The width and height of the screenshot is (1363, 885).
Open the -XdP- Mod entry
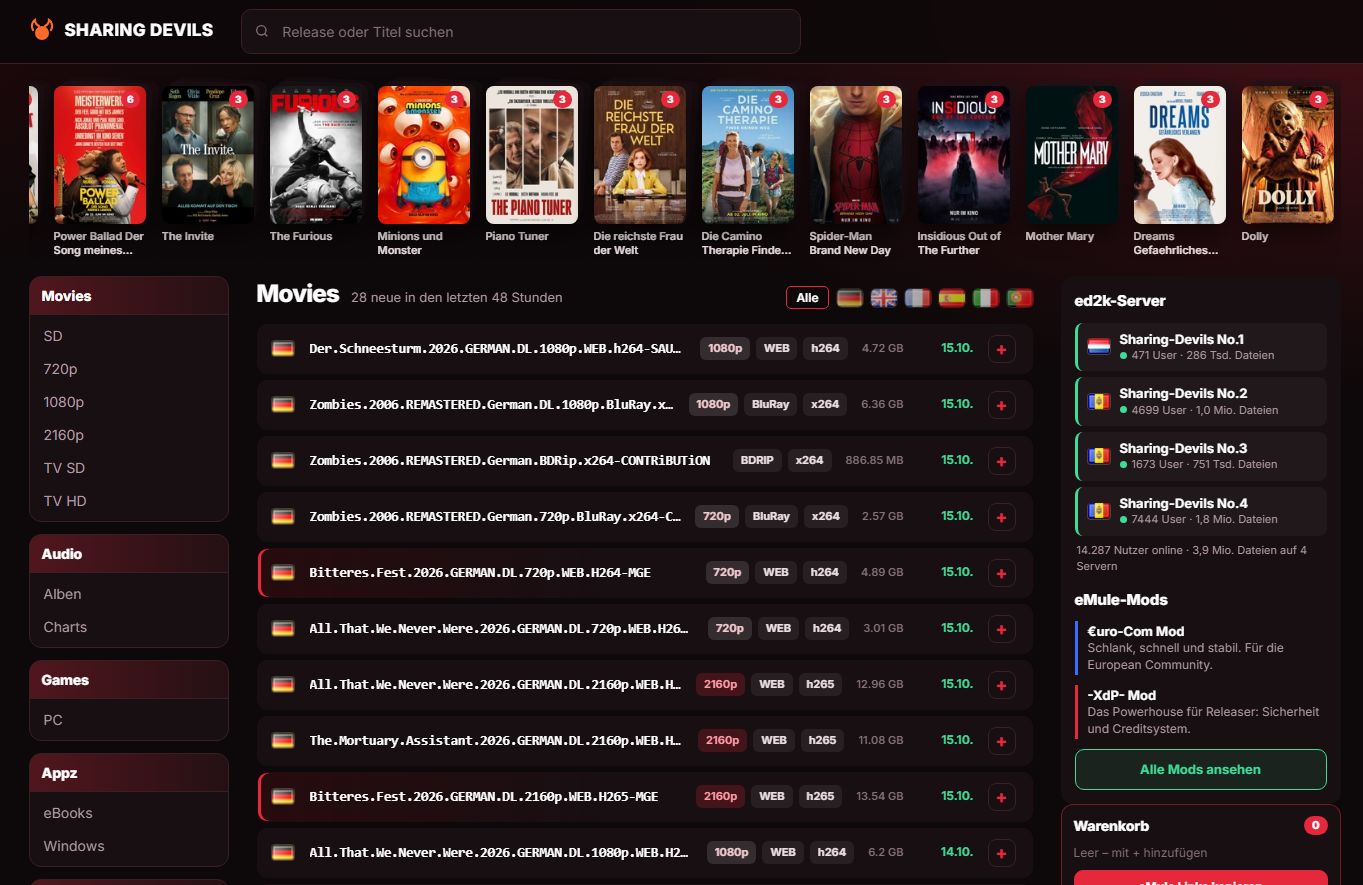1200,712
